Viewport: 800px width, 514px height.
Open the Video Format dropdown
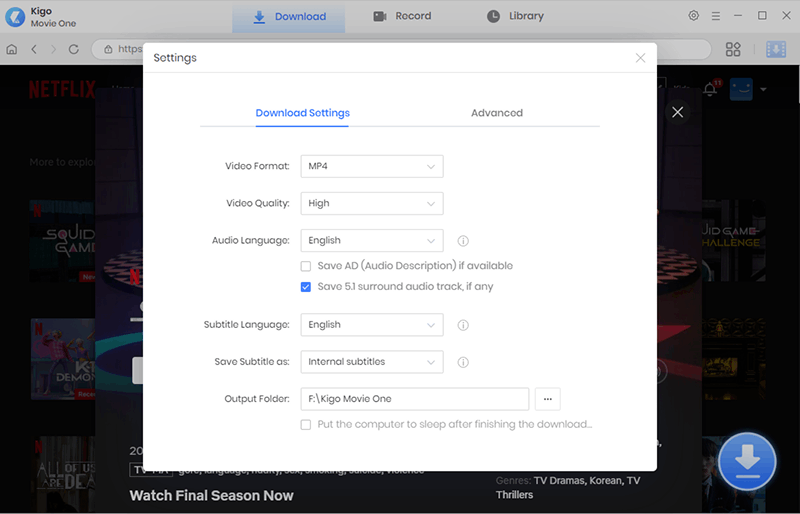372,166
